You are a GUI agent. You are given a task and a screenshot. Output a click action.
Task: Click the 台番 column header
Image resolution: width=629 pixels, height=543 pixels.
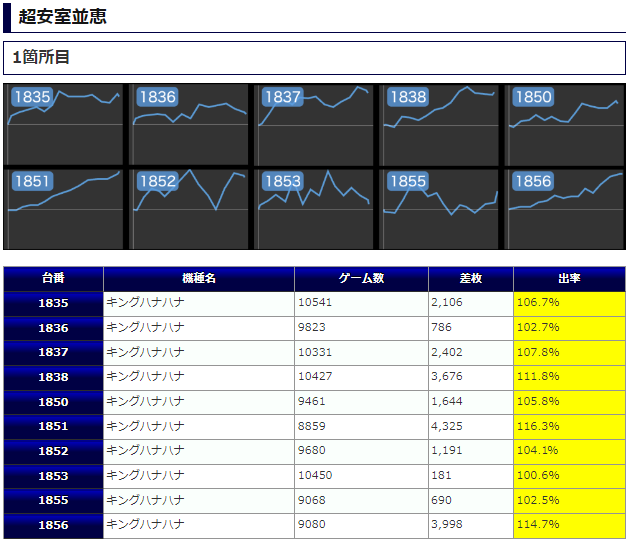pyautogui.click(x=53, y=279)
